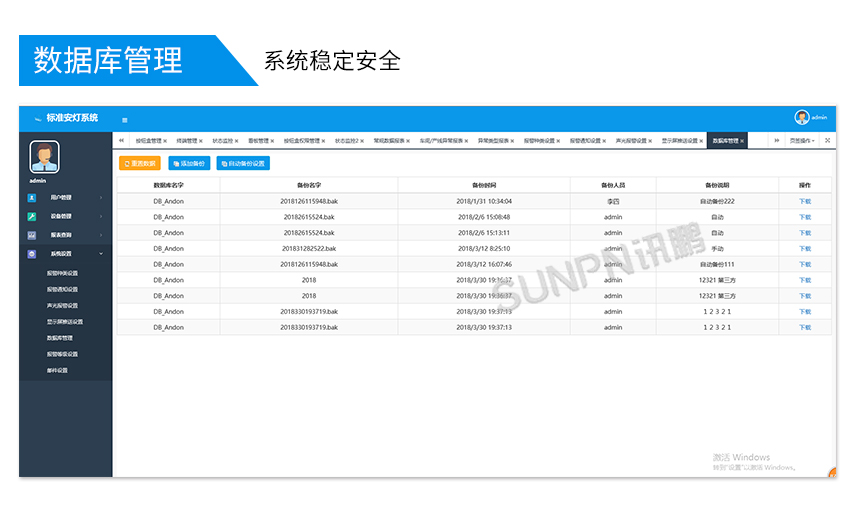Screen dimensions: 860x522
Task: Switch to the 常规数据报表 tab
Action: (x=389, y=141)
